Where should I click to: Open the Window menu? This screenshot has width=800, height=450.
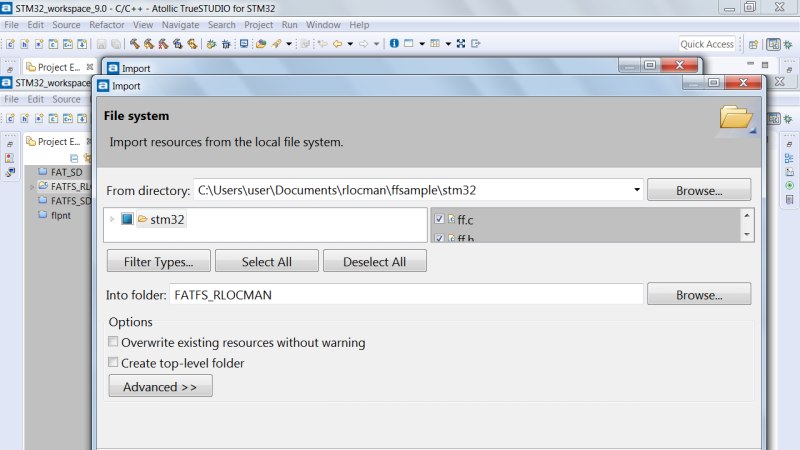(323, 24)
